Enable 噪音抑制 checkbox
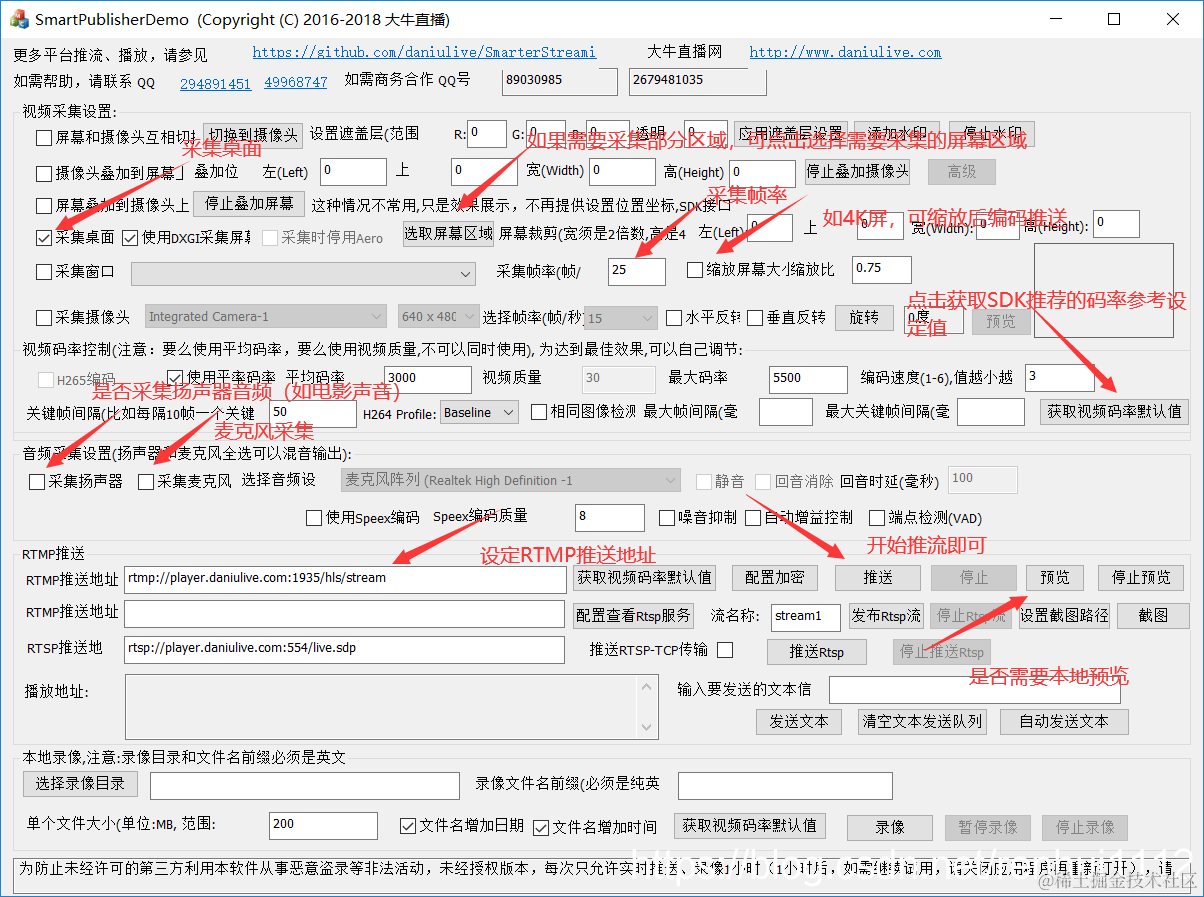Image resolution: width=1204 pixels, height=897 pixels. click(x=668, y=518)
